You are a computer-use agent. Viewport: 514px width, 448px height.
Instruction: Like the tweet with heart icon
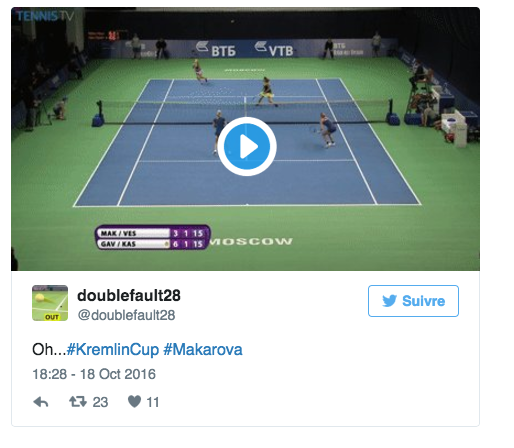[134, 402]
